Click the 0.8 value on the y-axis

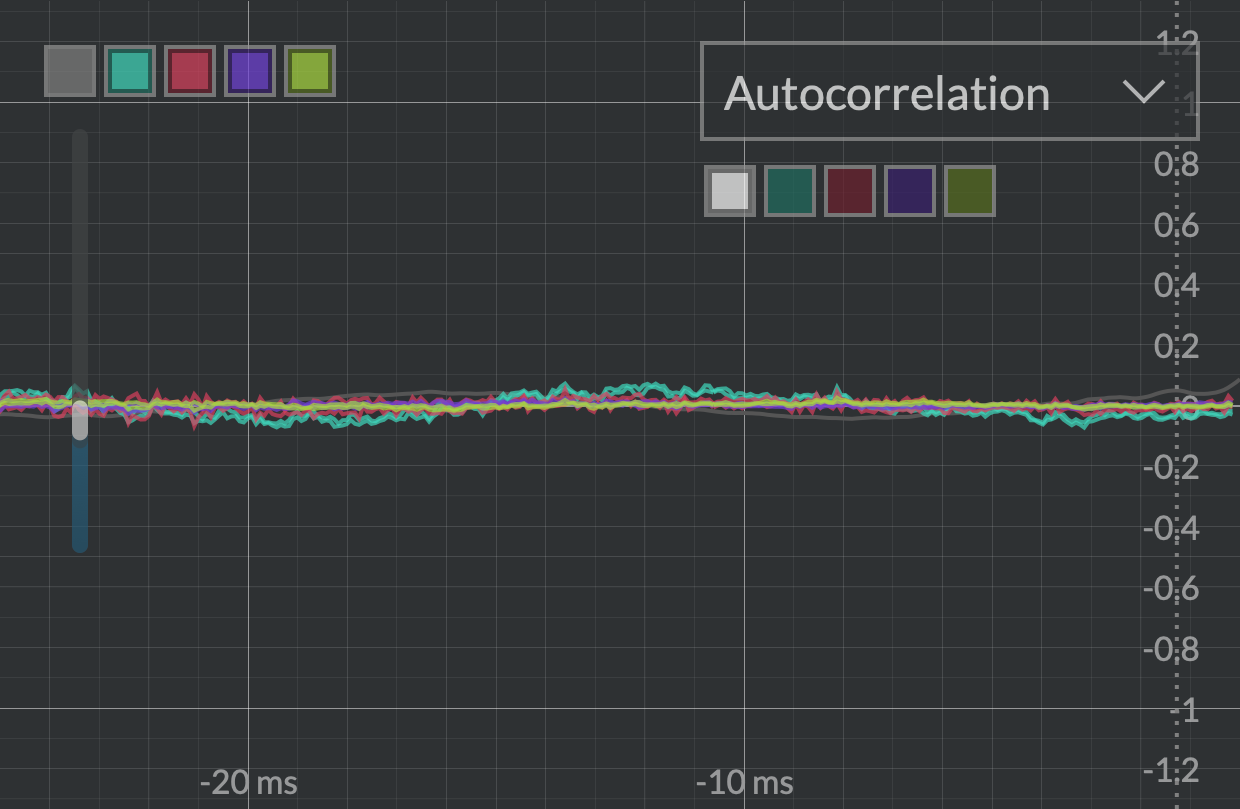pyautogui.click(x=1176, y=164)
